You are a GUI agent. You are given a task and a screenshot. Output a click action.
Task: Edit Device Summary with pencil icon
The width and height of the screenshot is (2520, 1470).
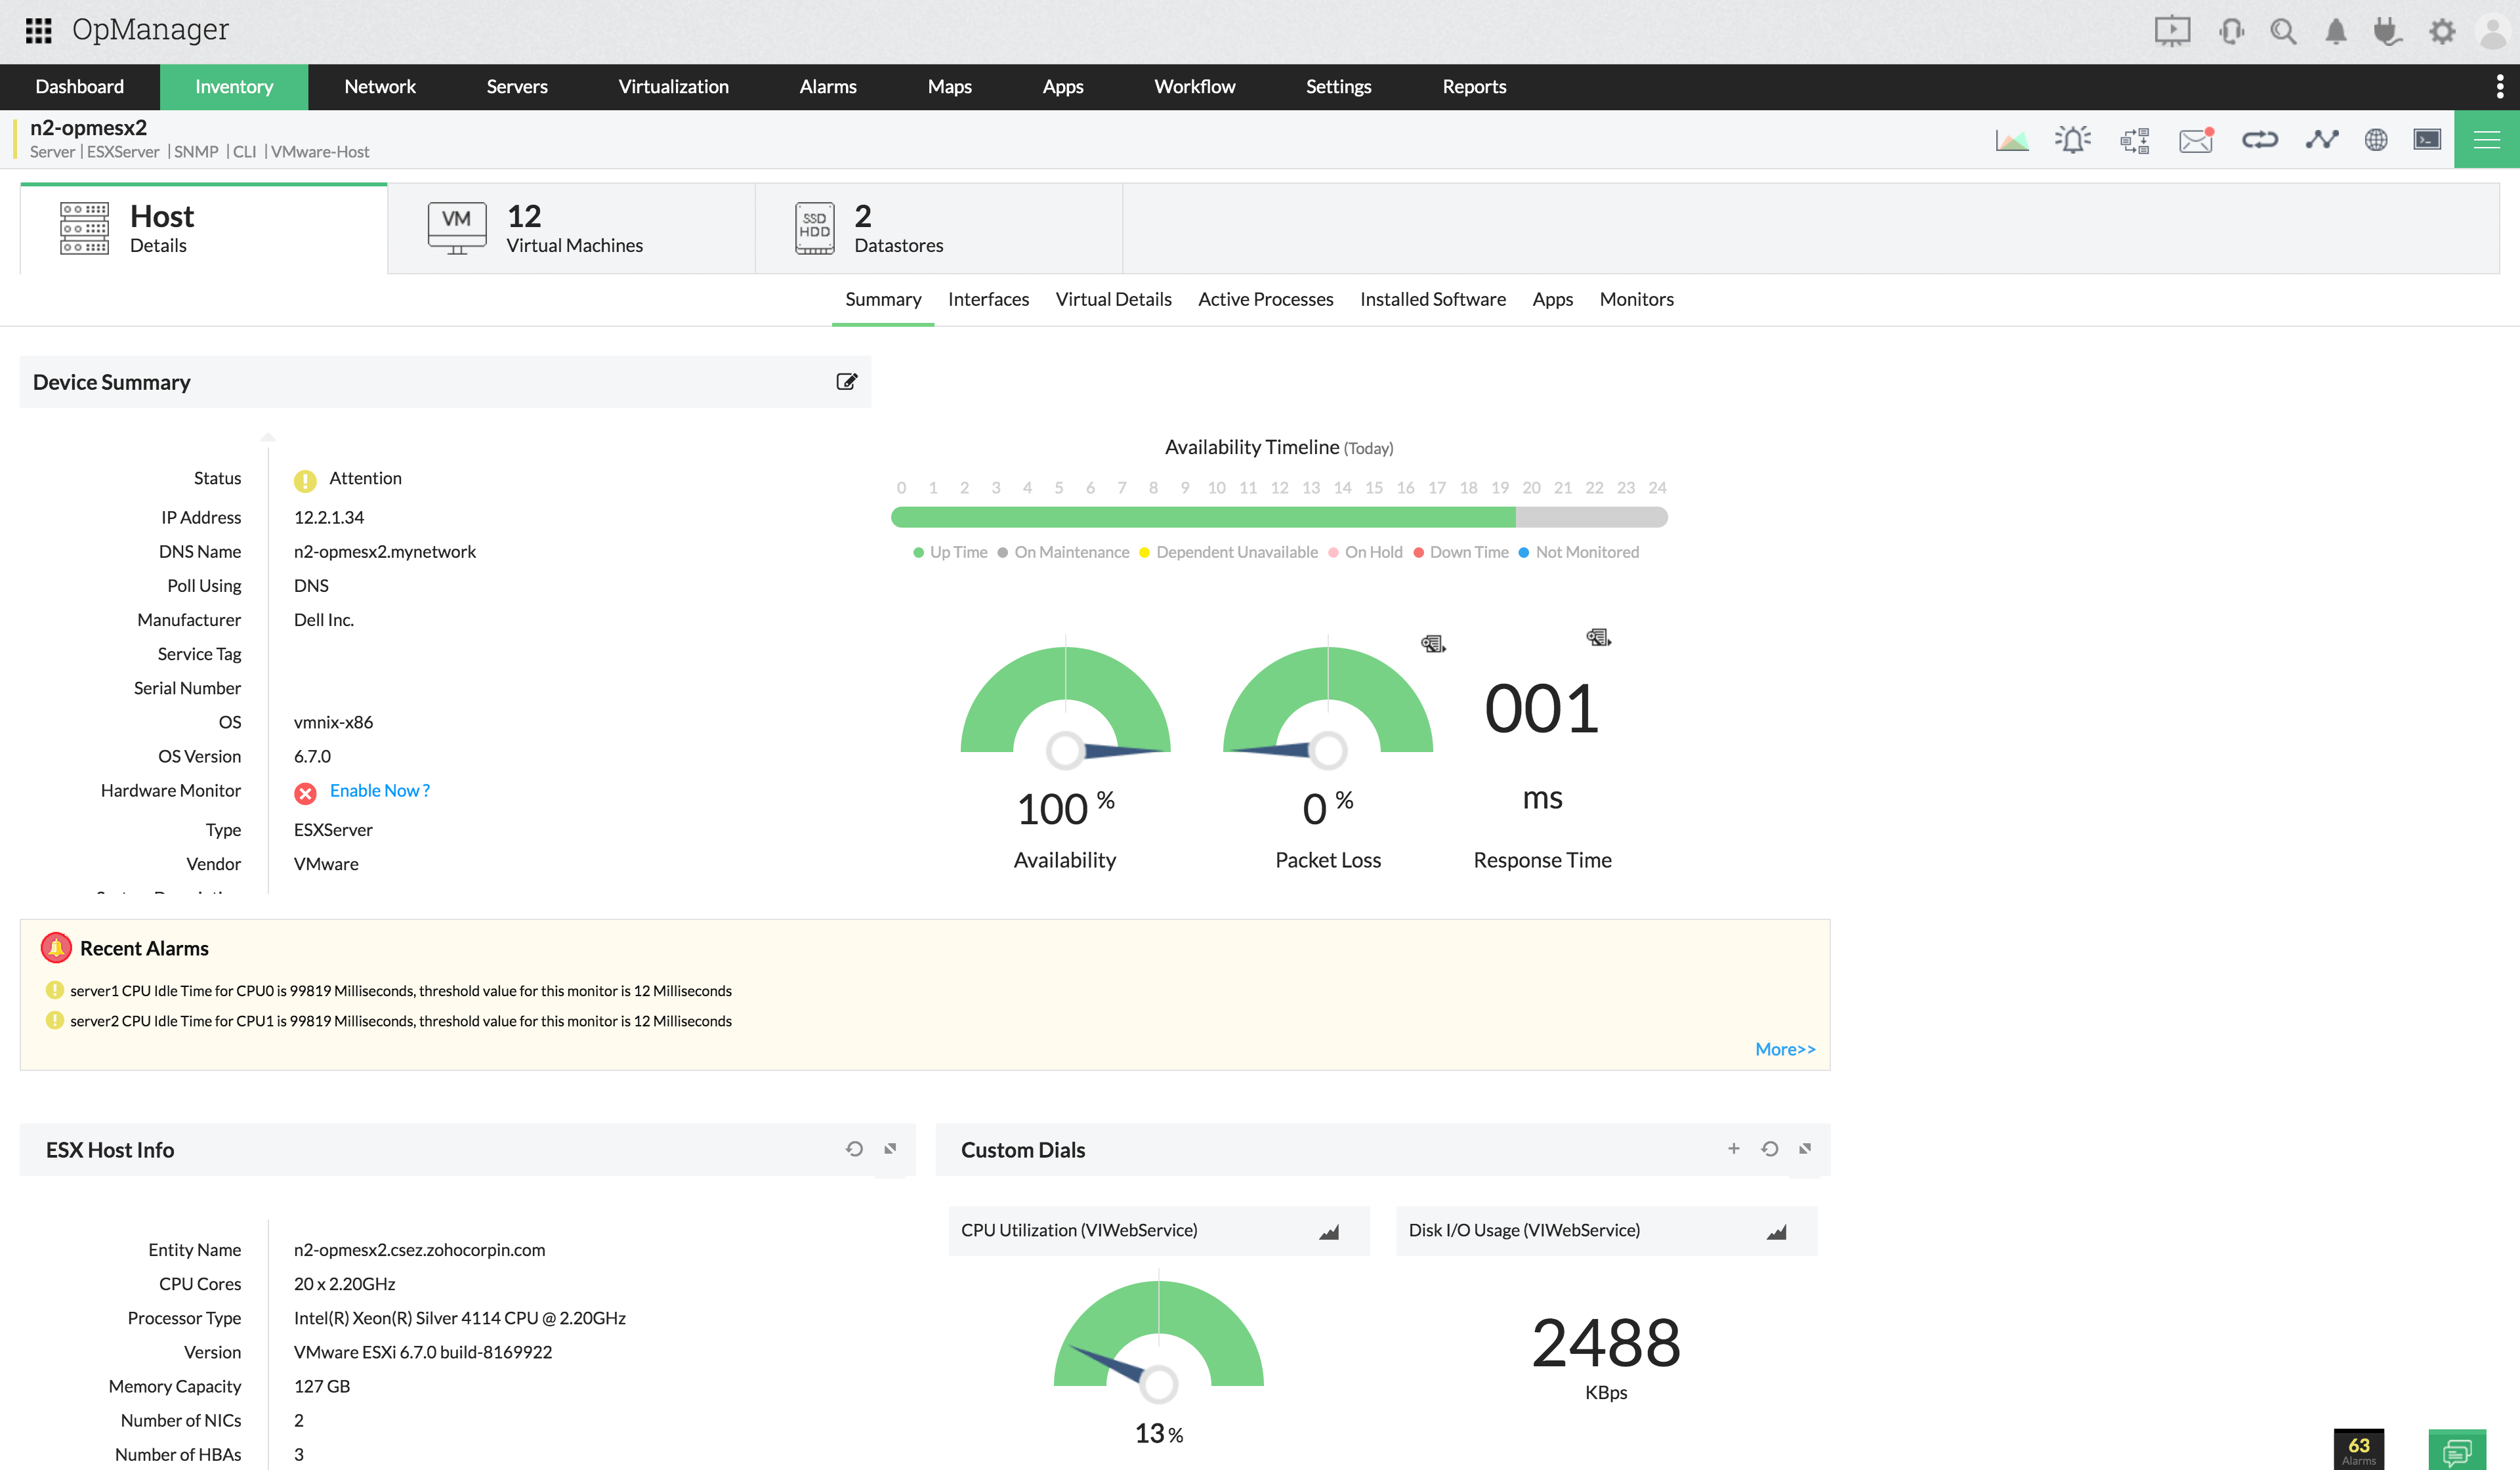(x=846, y=382)
